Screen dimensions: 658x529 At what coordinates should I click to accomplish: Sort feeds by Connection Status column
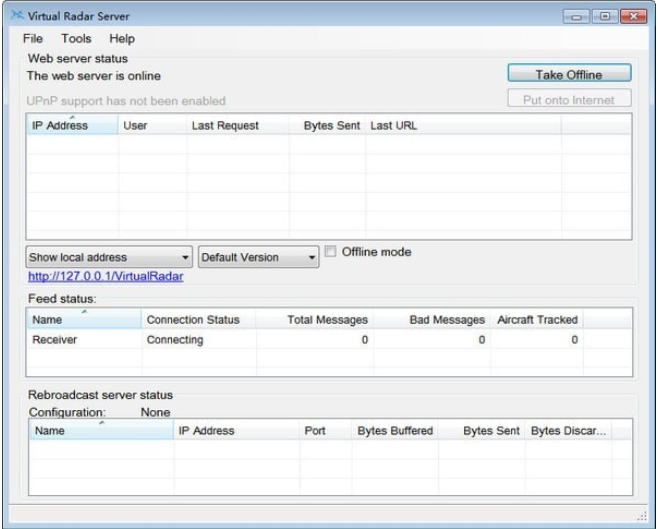pos(193,320)
